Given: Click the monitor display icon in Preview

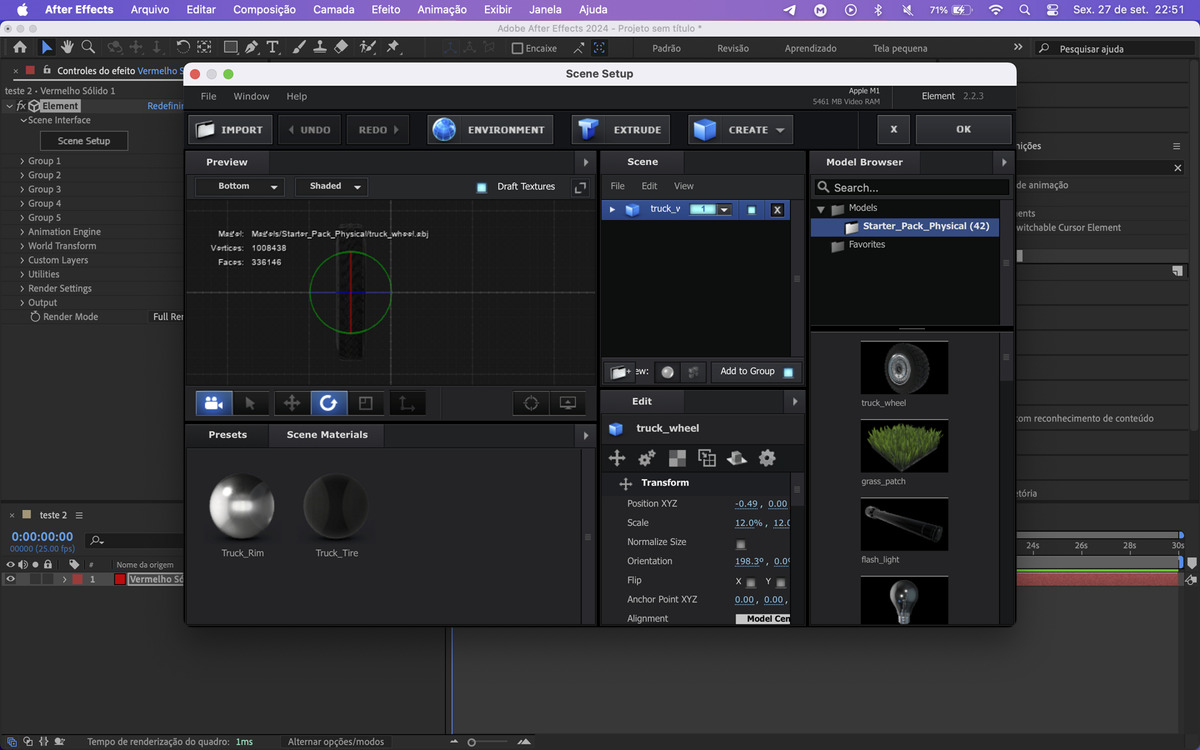Looking at the screenshot, I should (x=567, y=403).
